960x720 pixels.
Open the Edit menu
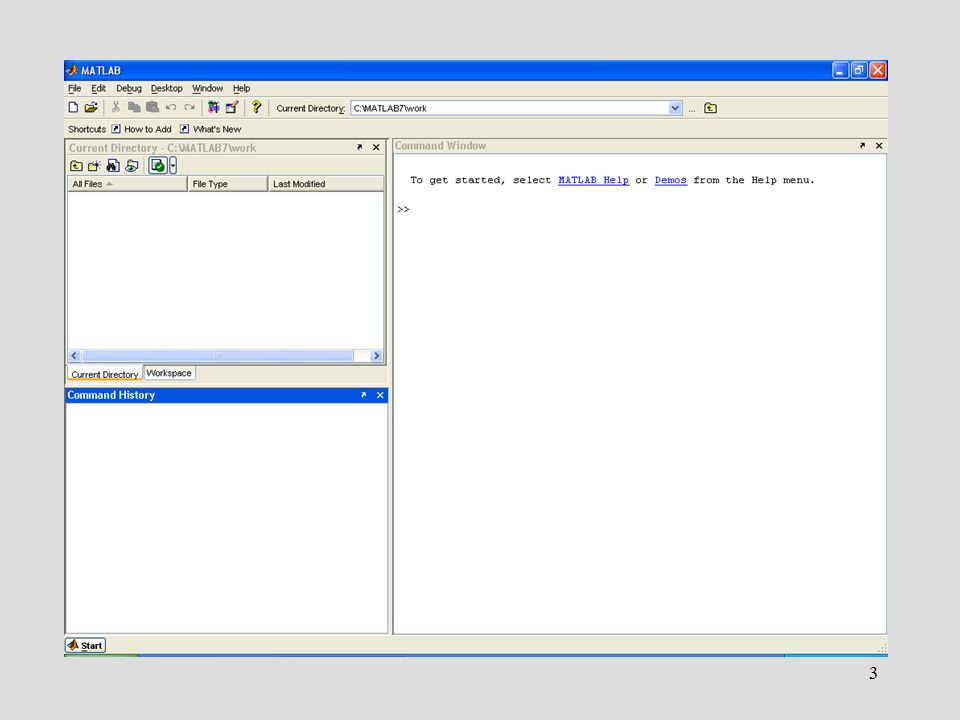(x=99, y=88)
